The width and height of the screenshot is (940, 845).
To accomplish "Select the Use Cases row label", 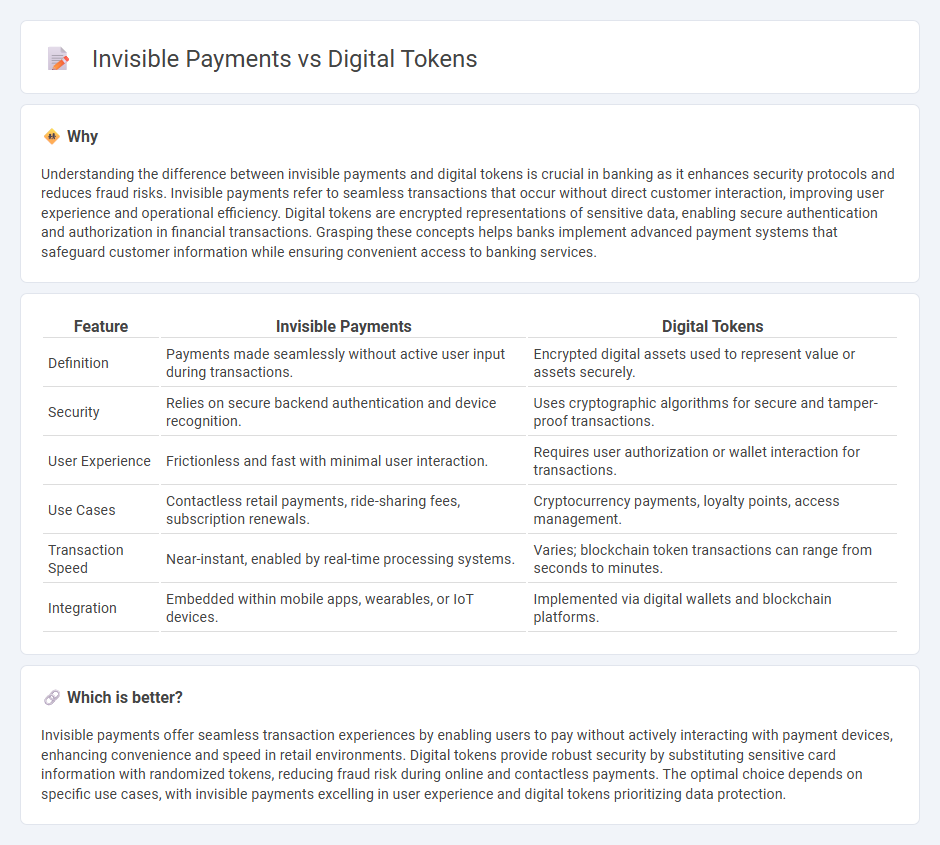I will 82,511.
